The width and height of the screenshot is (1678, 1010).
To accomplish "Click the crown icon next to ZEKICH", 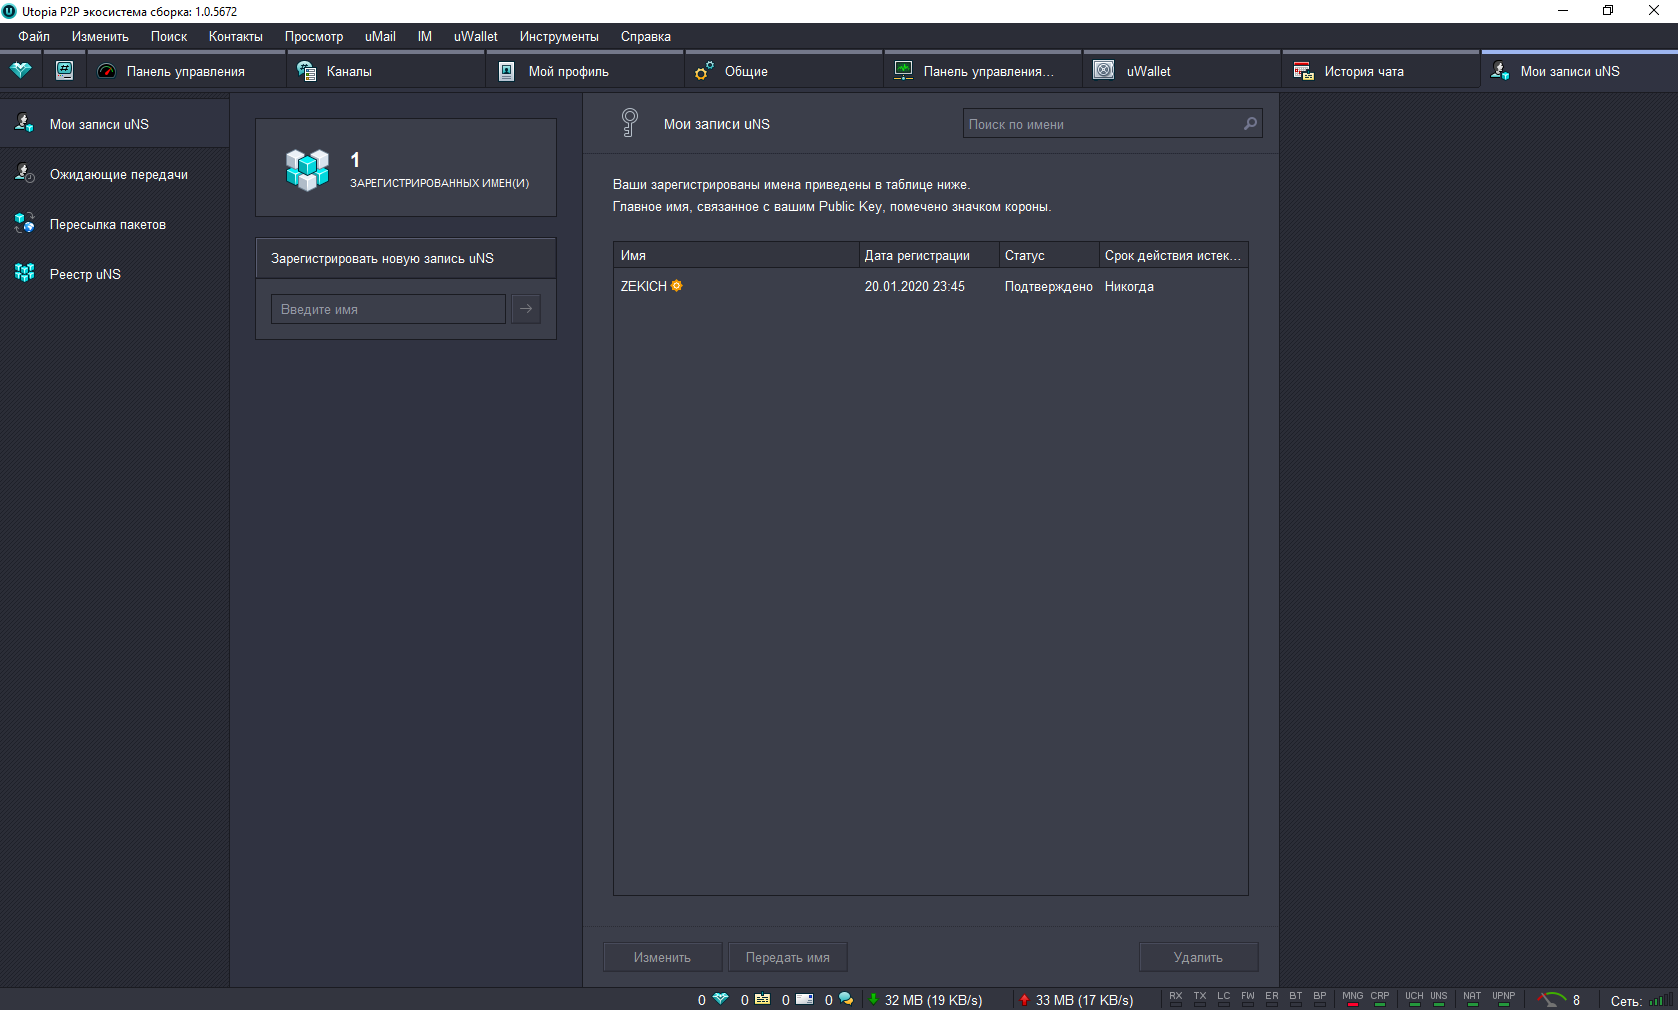I will tap(677, 286).
